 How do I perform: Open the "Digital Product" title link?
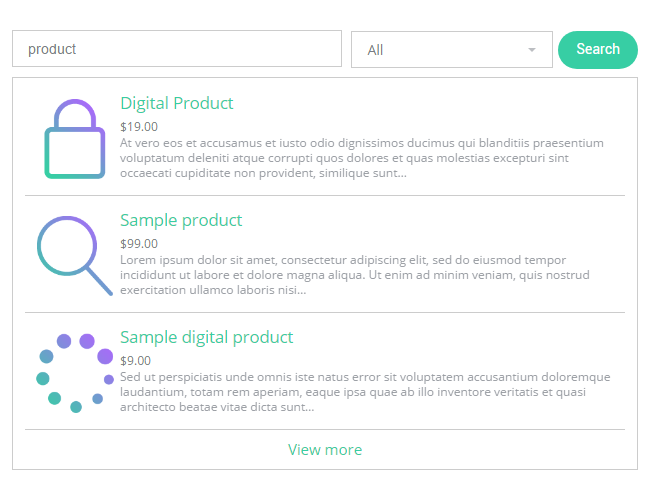pos(177,103)
